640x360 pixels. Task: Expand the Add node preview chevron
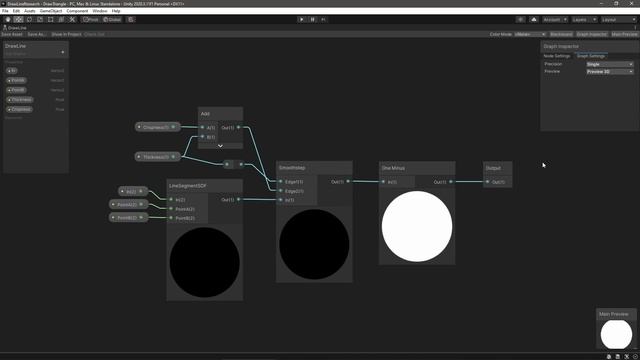220,146
